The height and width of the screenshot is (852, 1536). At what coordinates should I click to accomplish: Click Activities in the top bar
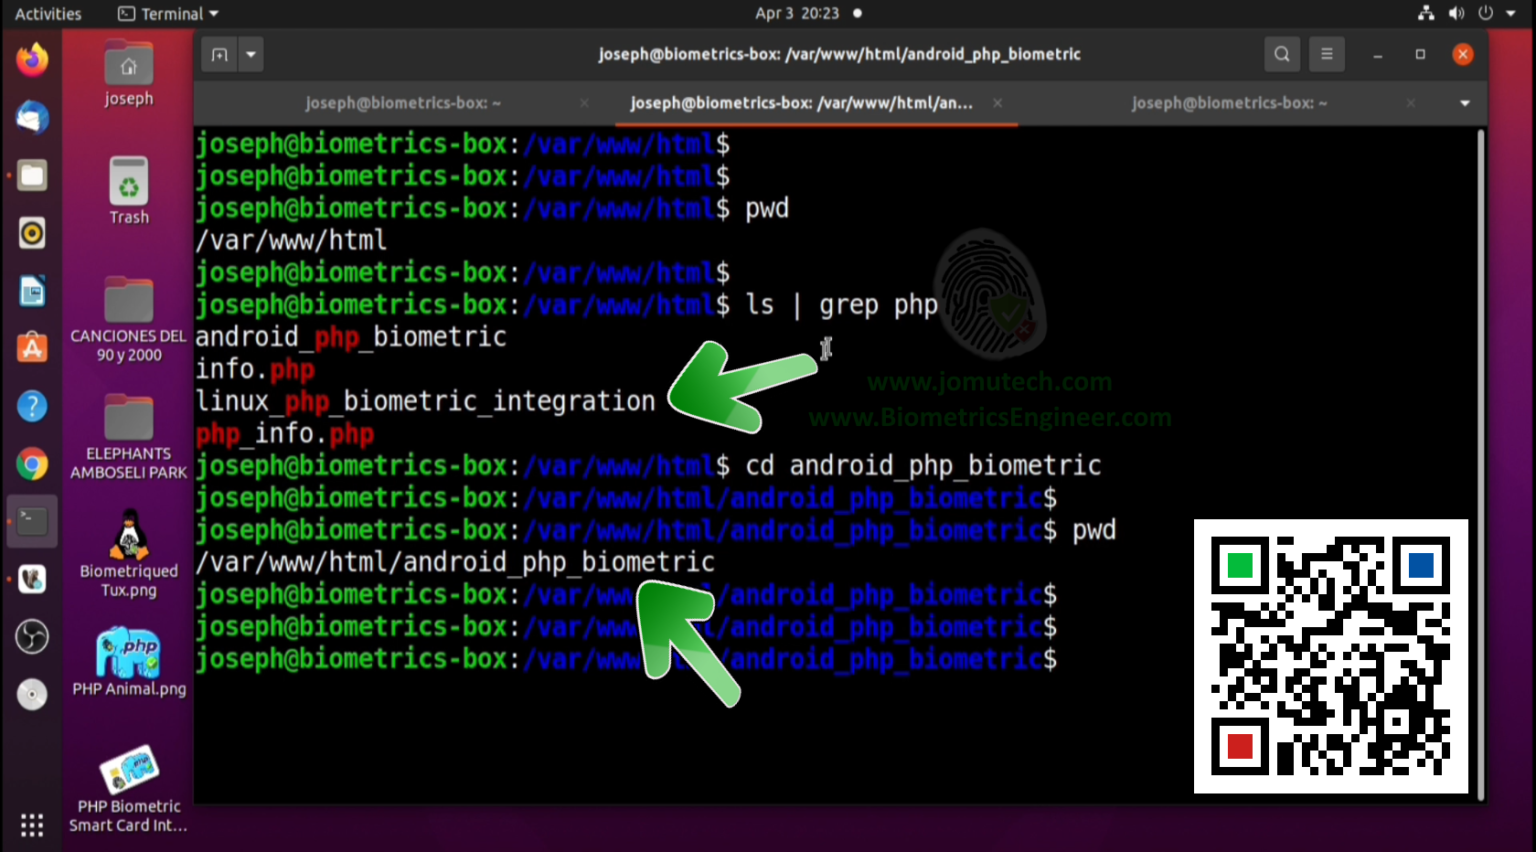pos(47,13)
